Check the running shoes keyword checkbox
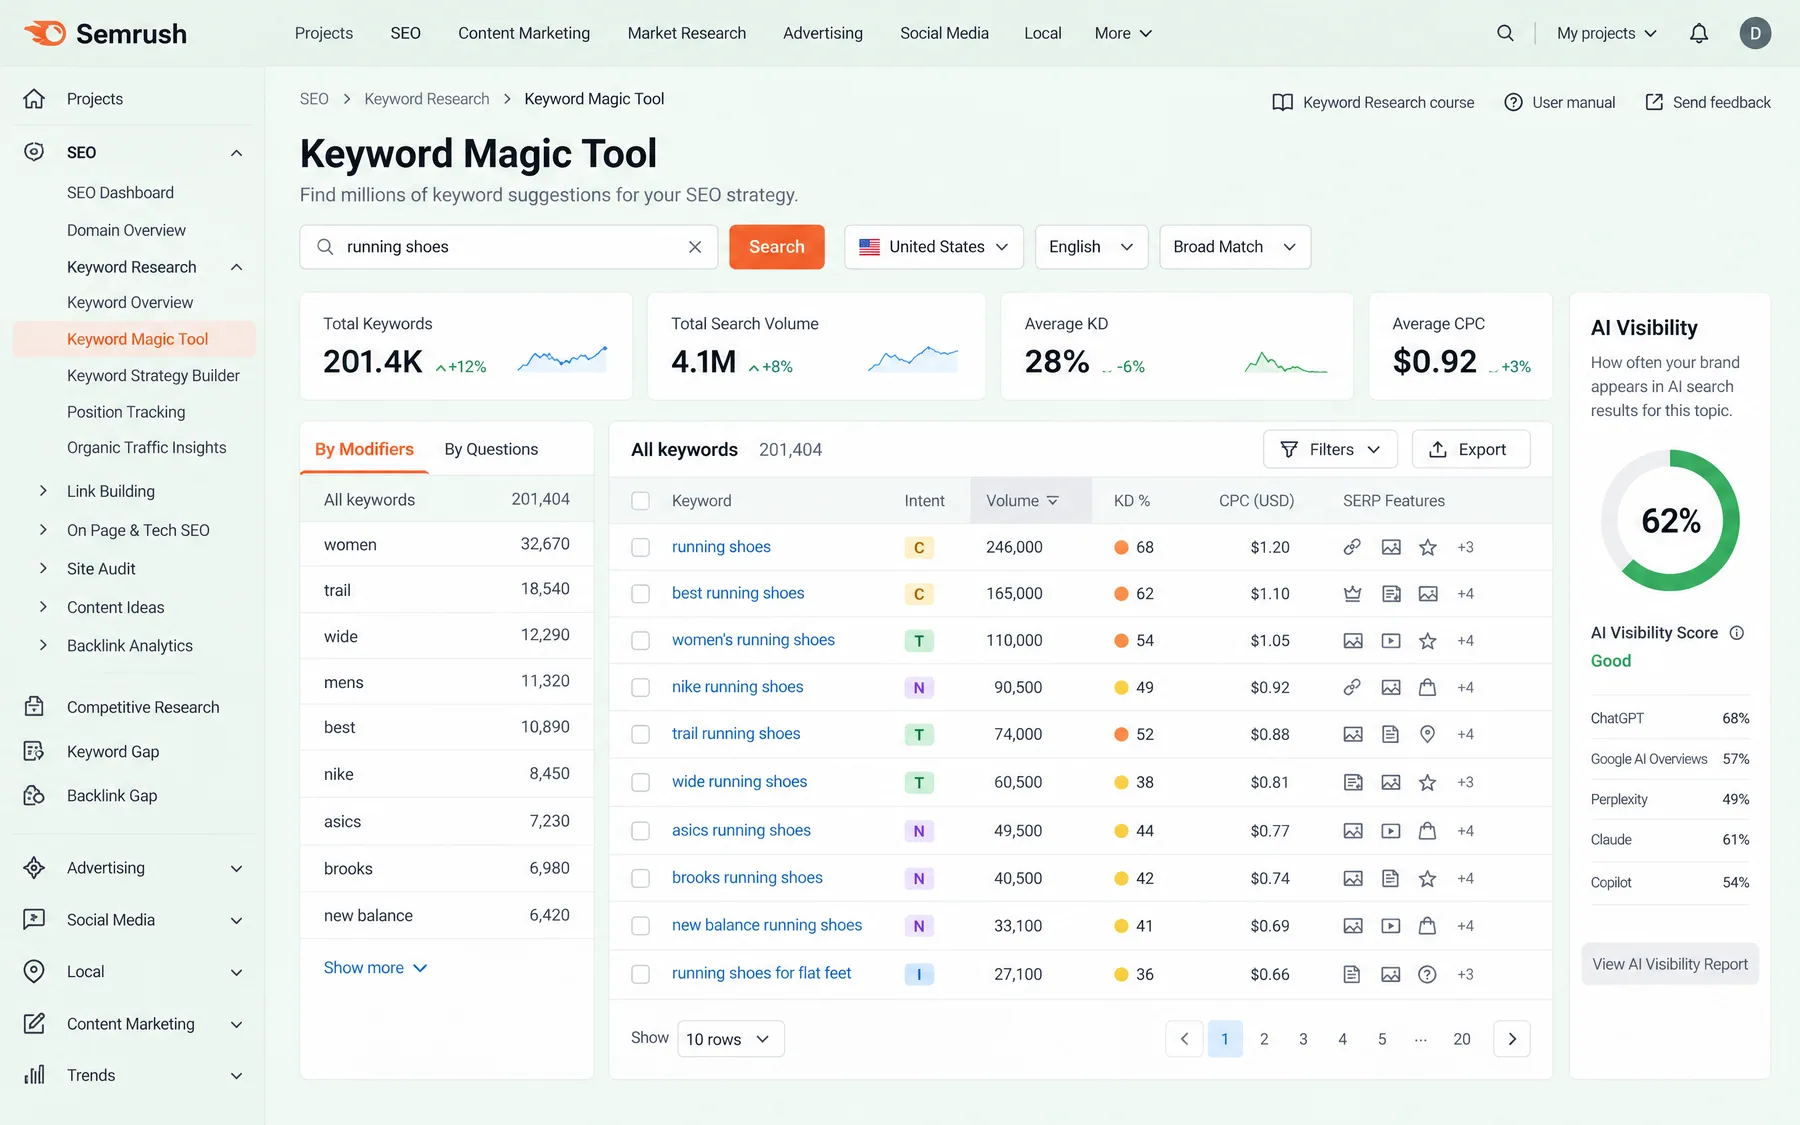The width and height of the screenshot is (1800, 1125). coord(641,547)
